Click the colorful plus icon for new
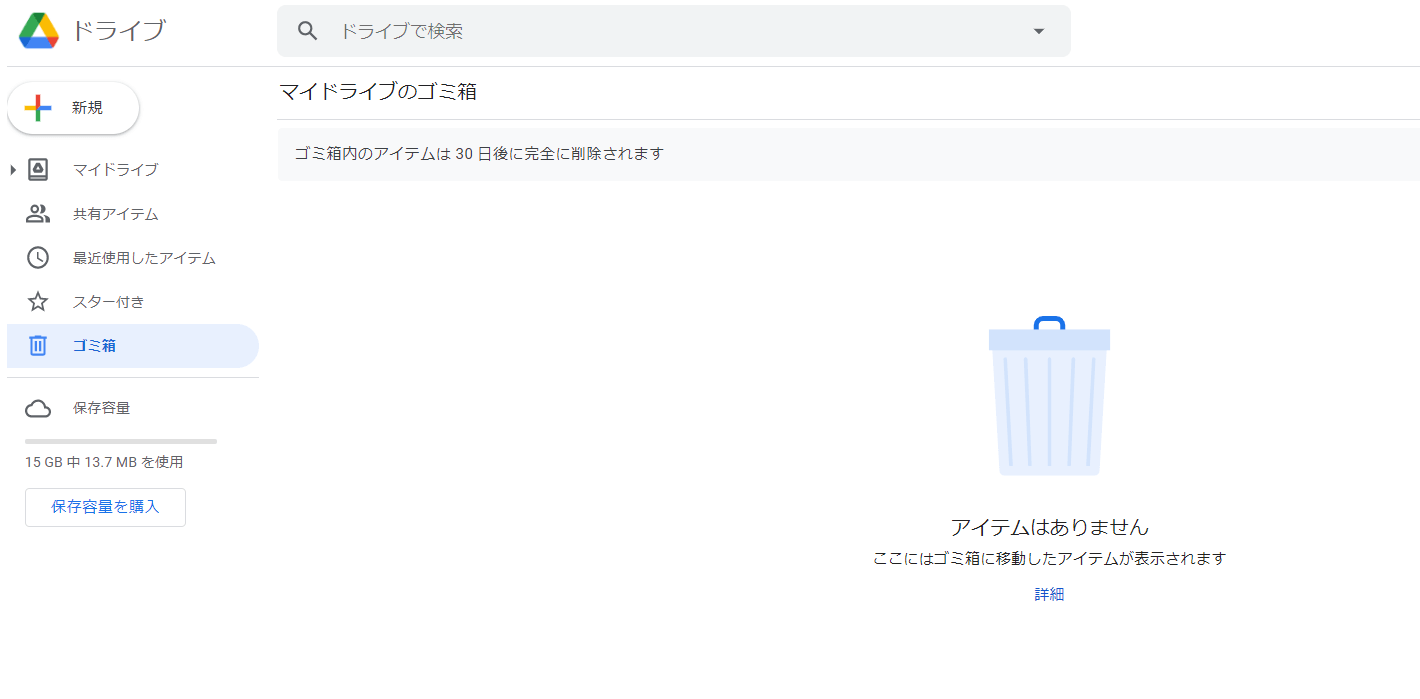The width and height of the screenshot is (1420, 699). click(x=38, y=108)
